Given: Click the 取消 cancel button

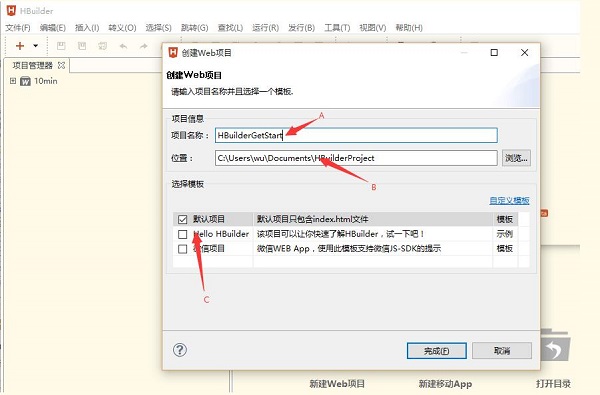Looking at the screenshot, I should 502,351.
